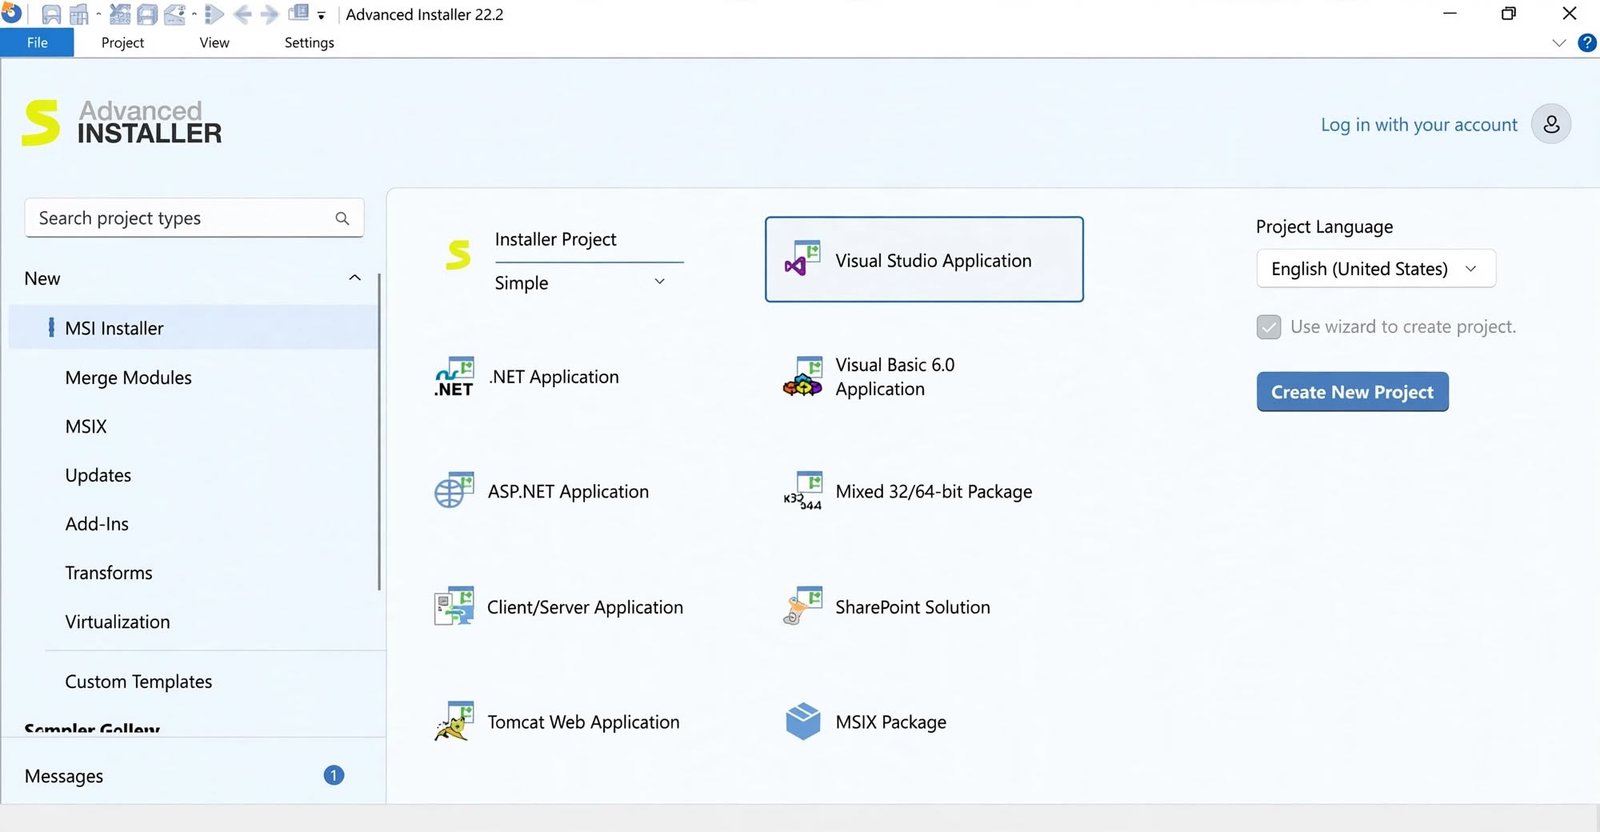Screen dimensions: 1600x832
Task: Open Help via the question mark icon
Action: pos(1586,42)
